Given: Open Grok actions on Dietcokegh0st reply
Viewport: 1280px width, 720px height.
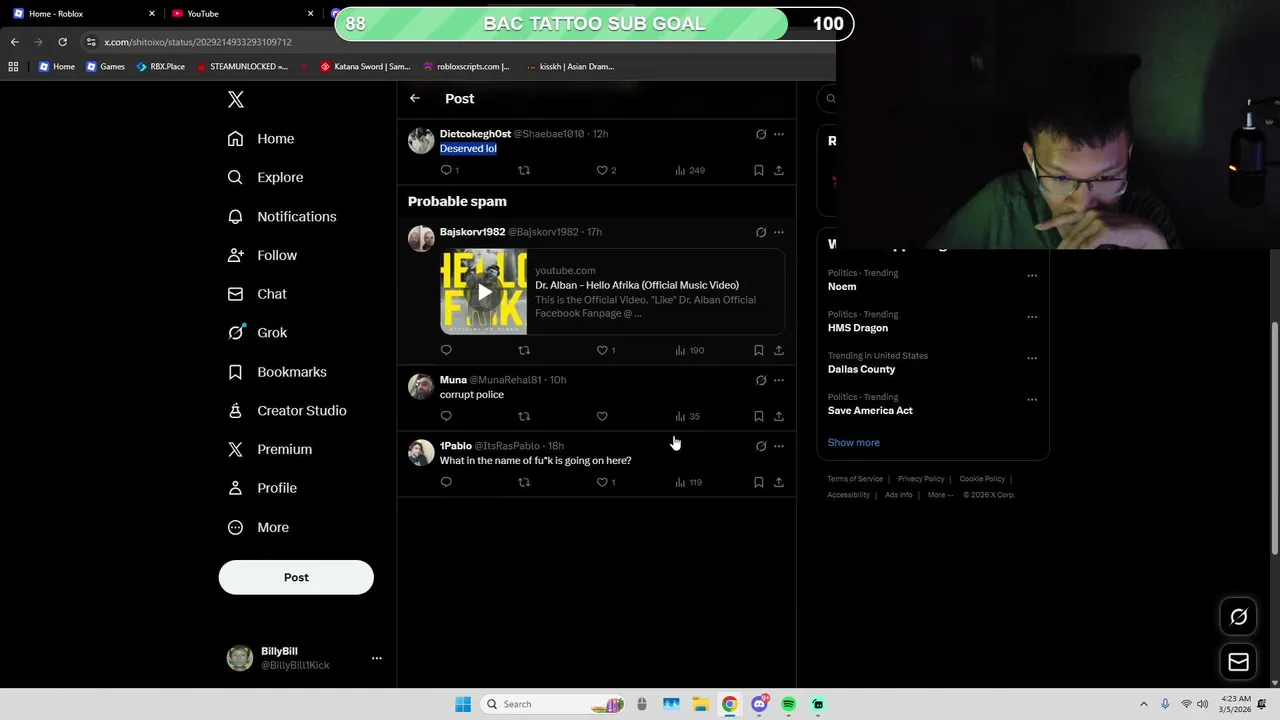Looking at the screenshot, I should tap(761, 134).
